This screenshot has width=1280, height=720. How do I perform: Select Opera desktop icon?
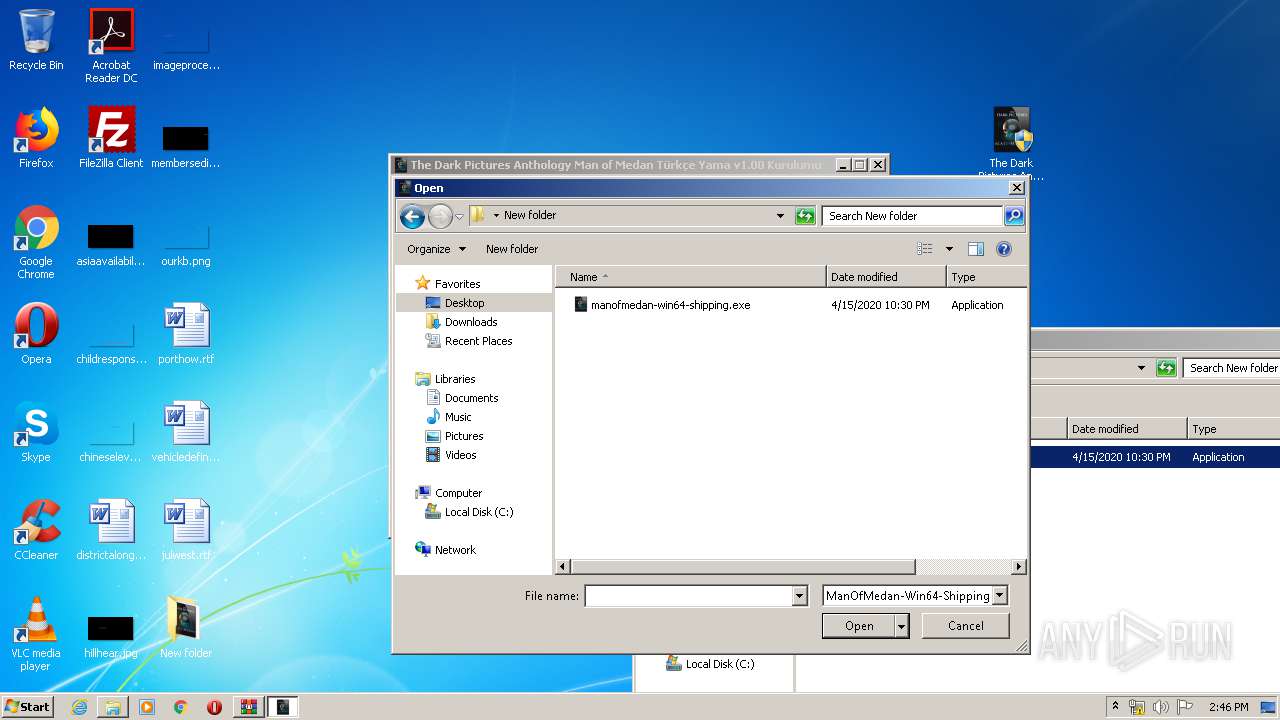[x=36, y=334]
